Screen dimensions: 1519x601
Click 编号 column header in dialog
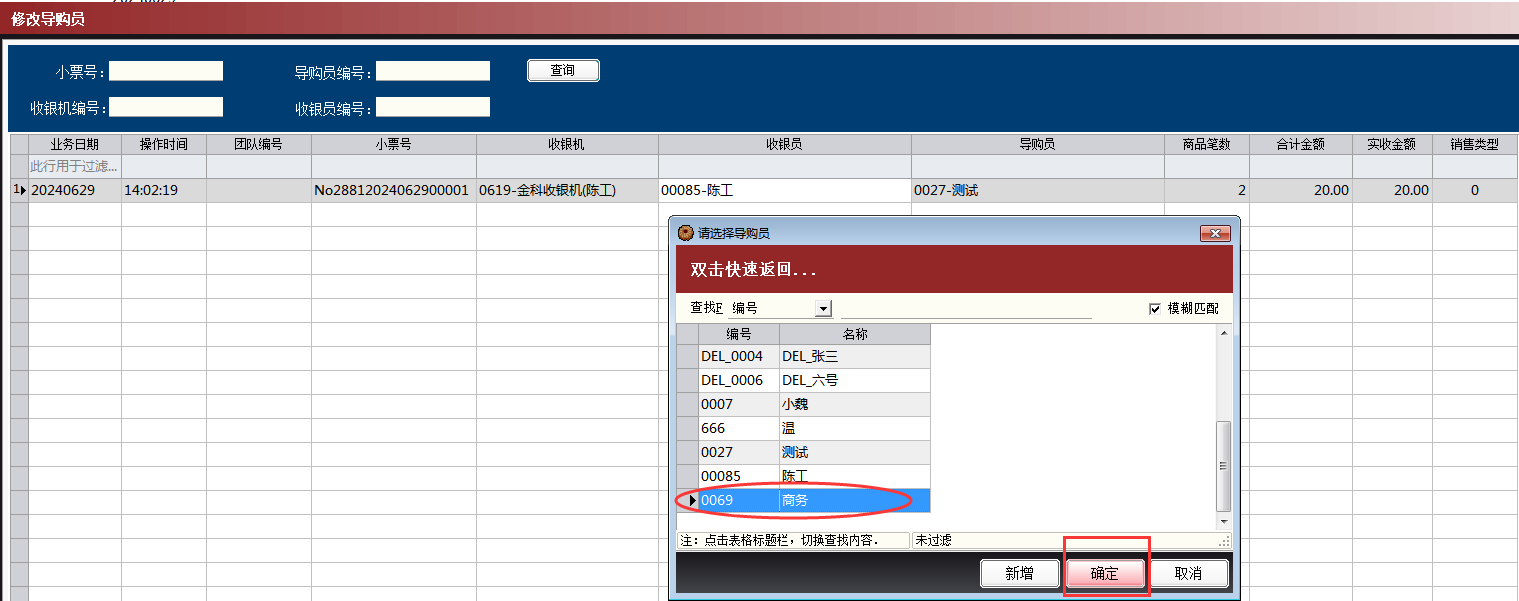[738, 334]
